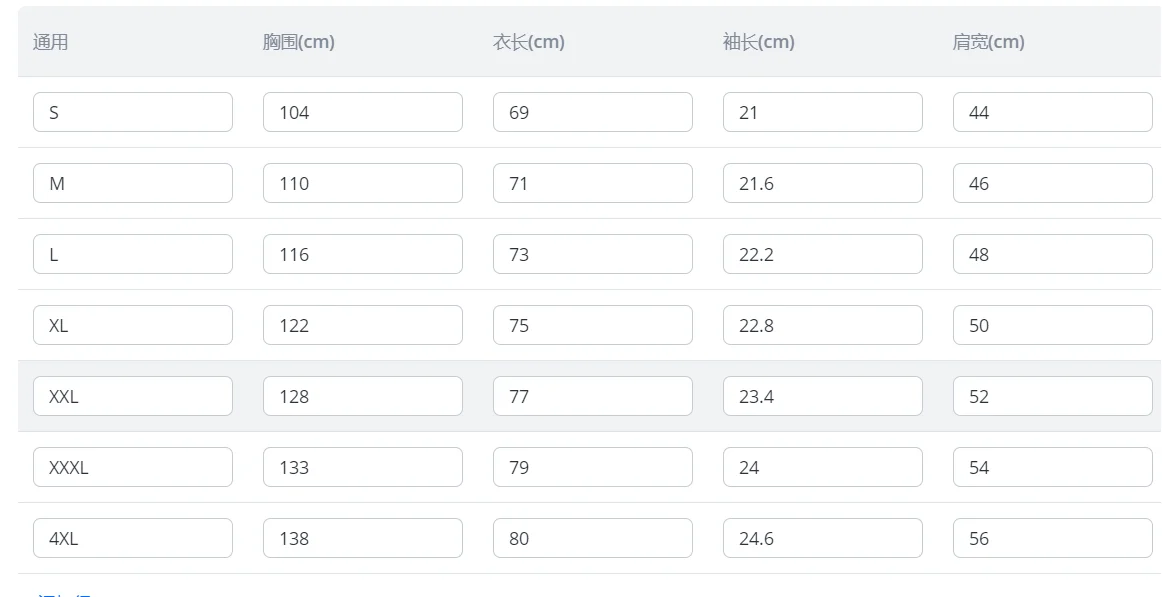The image size is (1162, 597).
Task: Click the 袖长 field showing 22.2
Action: tap(822, 254)
